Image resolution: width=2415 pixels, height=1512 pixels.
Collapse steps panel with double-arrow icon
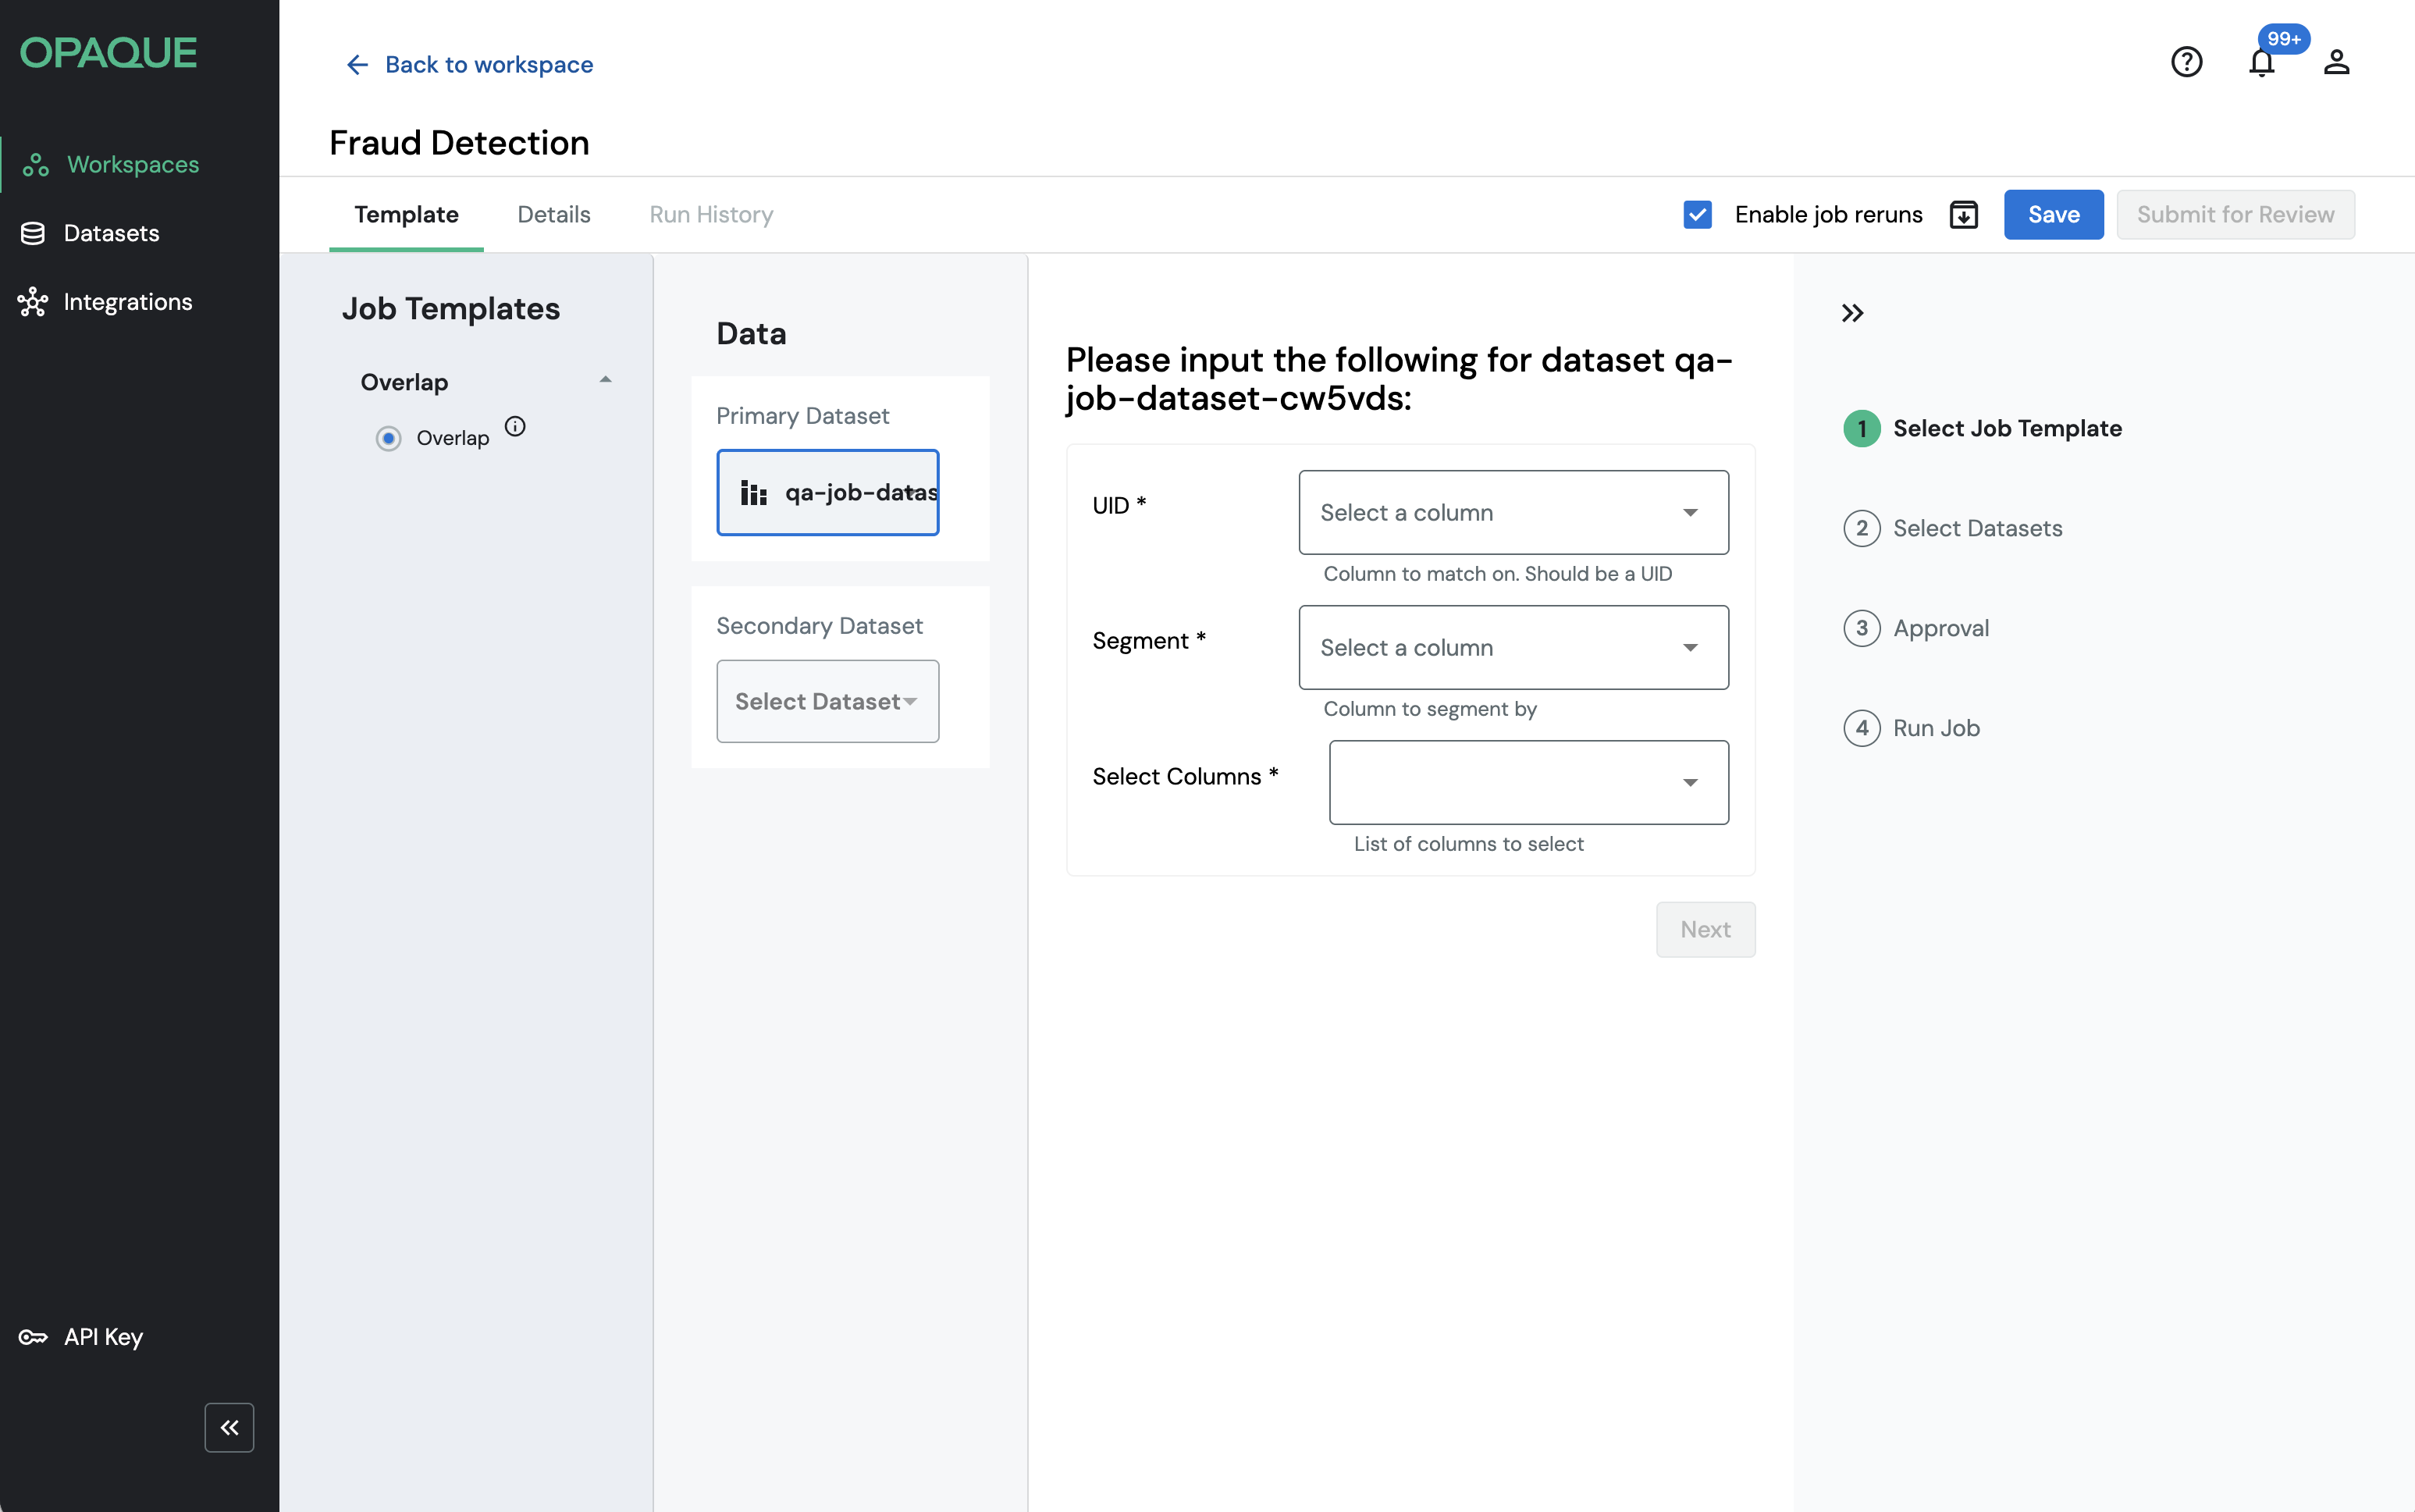pyautogui.click(x=1852, y=313)
